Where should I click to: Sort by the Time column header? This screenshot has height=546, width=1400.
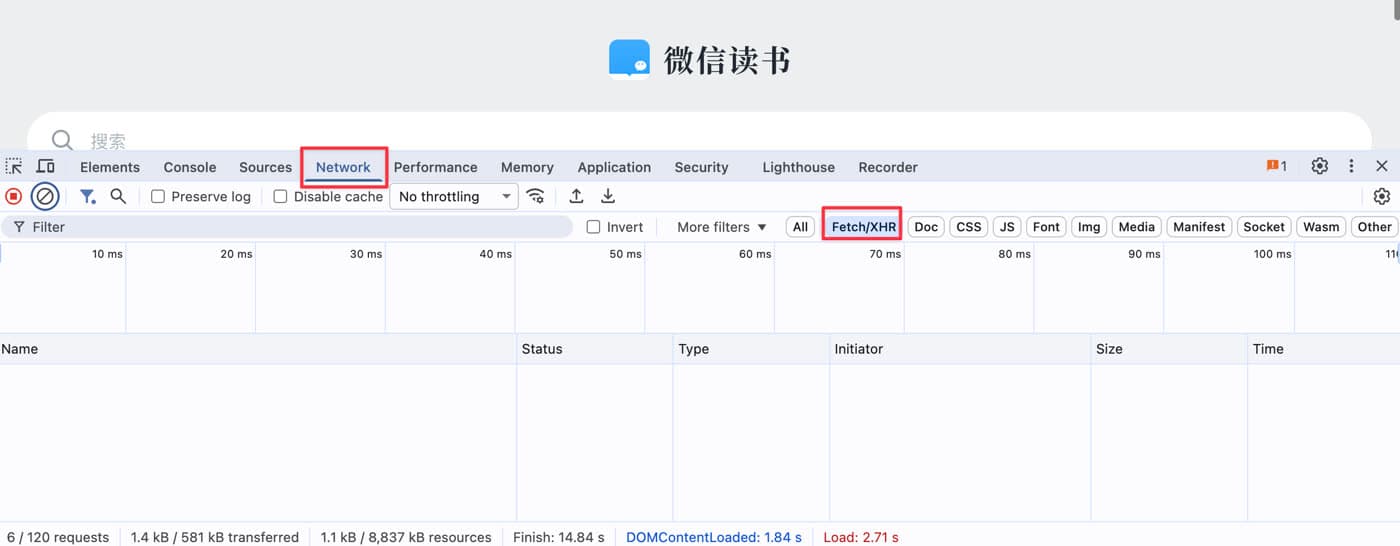[x=1324, y=349]
